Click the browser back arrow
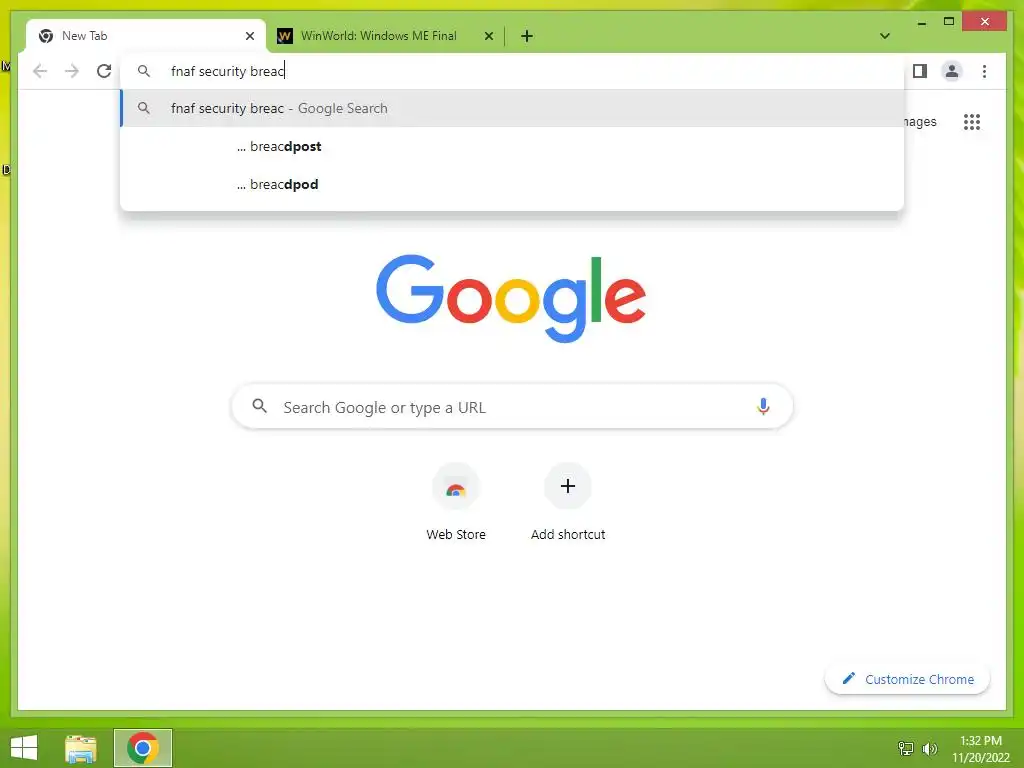This screenshot has width=1024, height=768. (40, 71)
